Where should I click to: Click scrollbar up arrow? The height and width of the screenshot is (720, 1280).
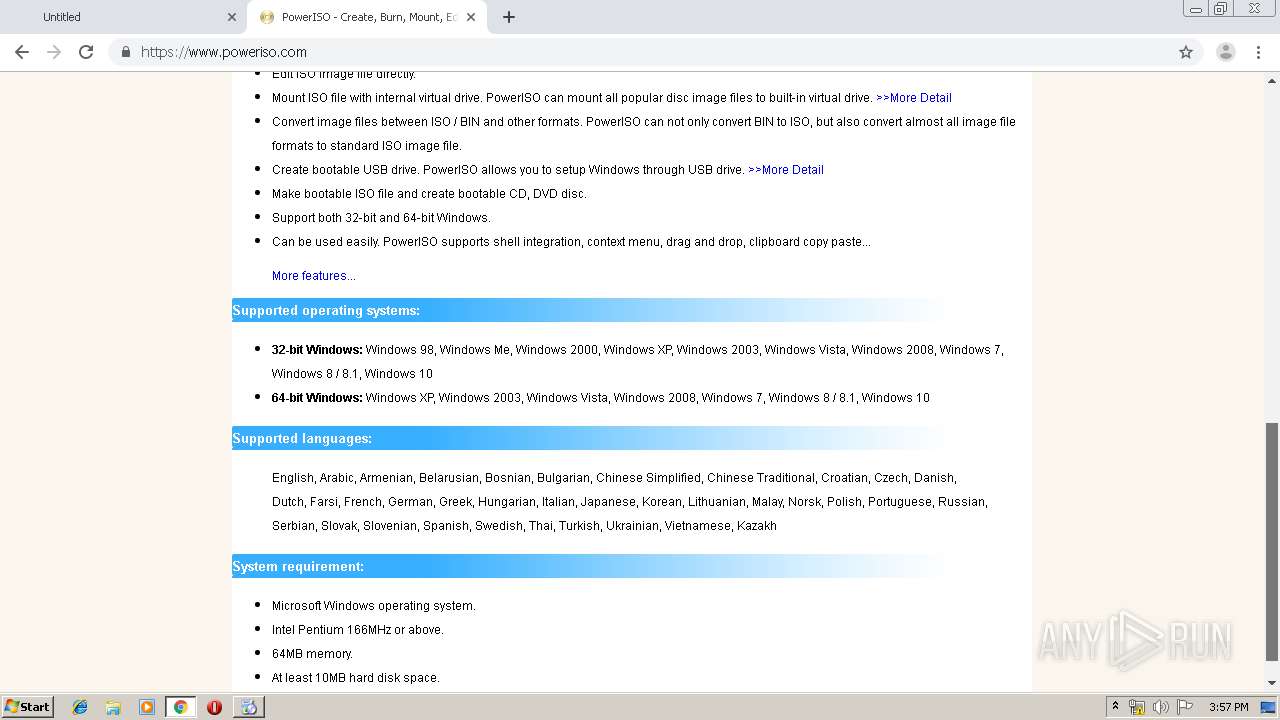(x=1272, y=80)
